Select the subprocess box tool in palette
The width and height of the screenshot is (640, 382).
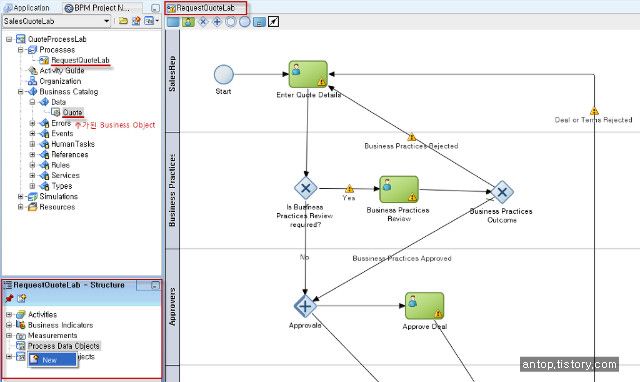(259, 22)
